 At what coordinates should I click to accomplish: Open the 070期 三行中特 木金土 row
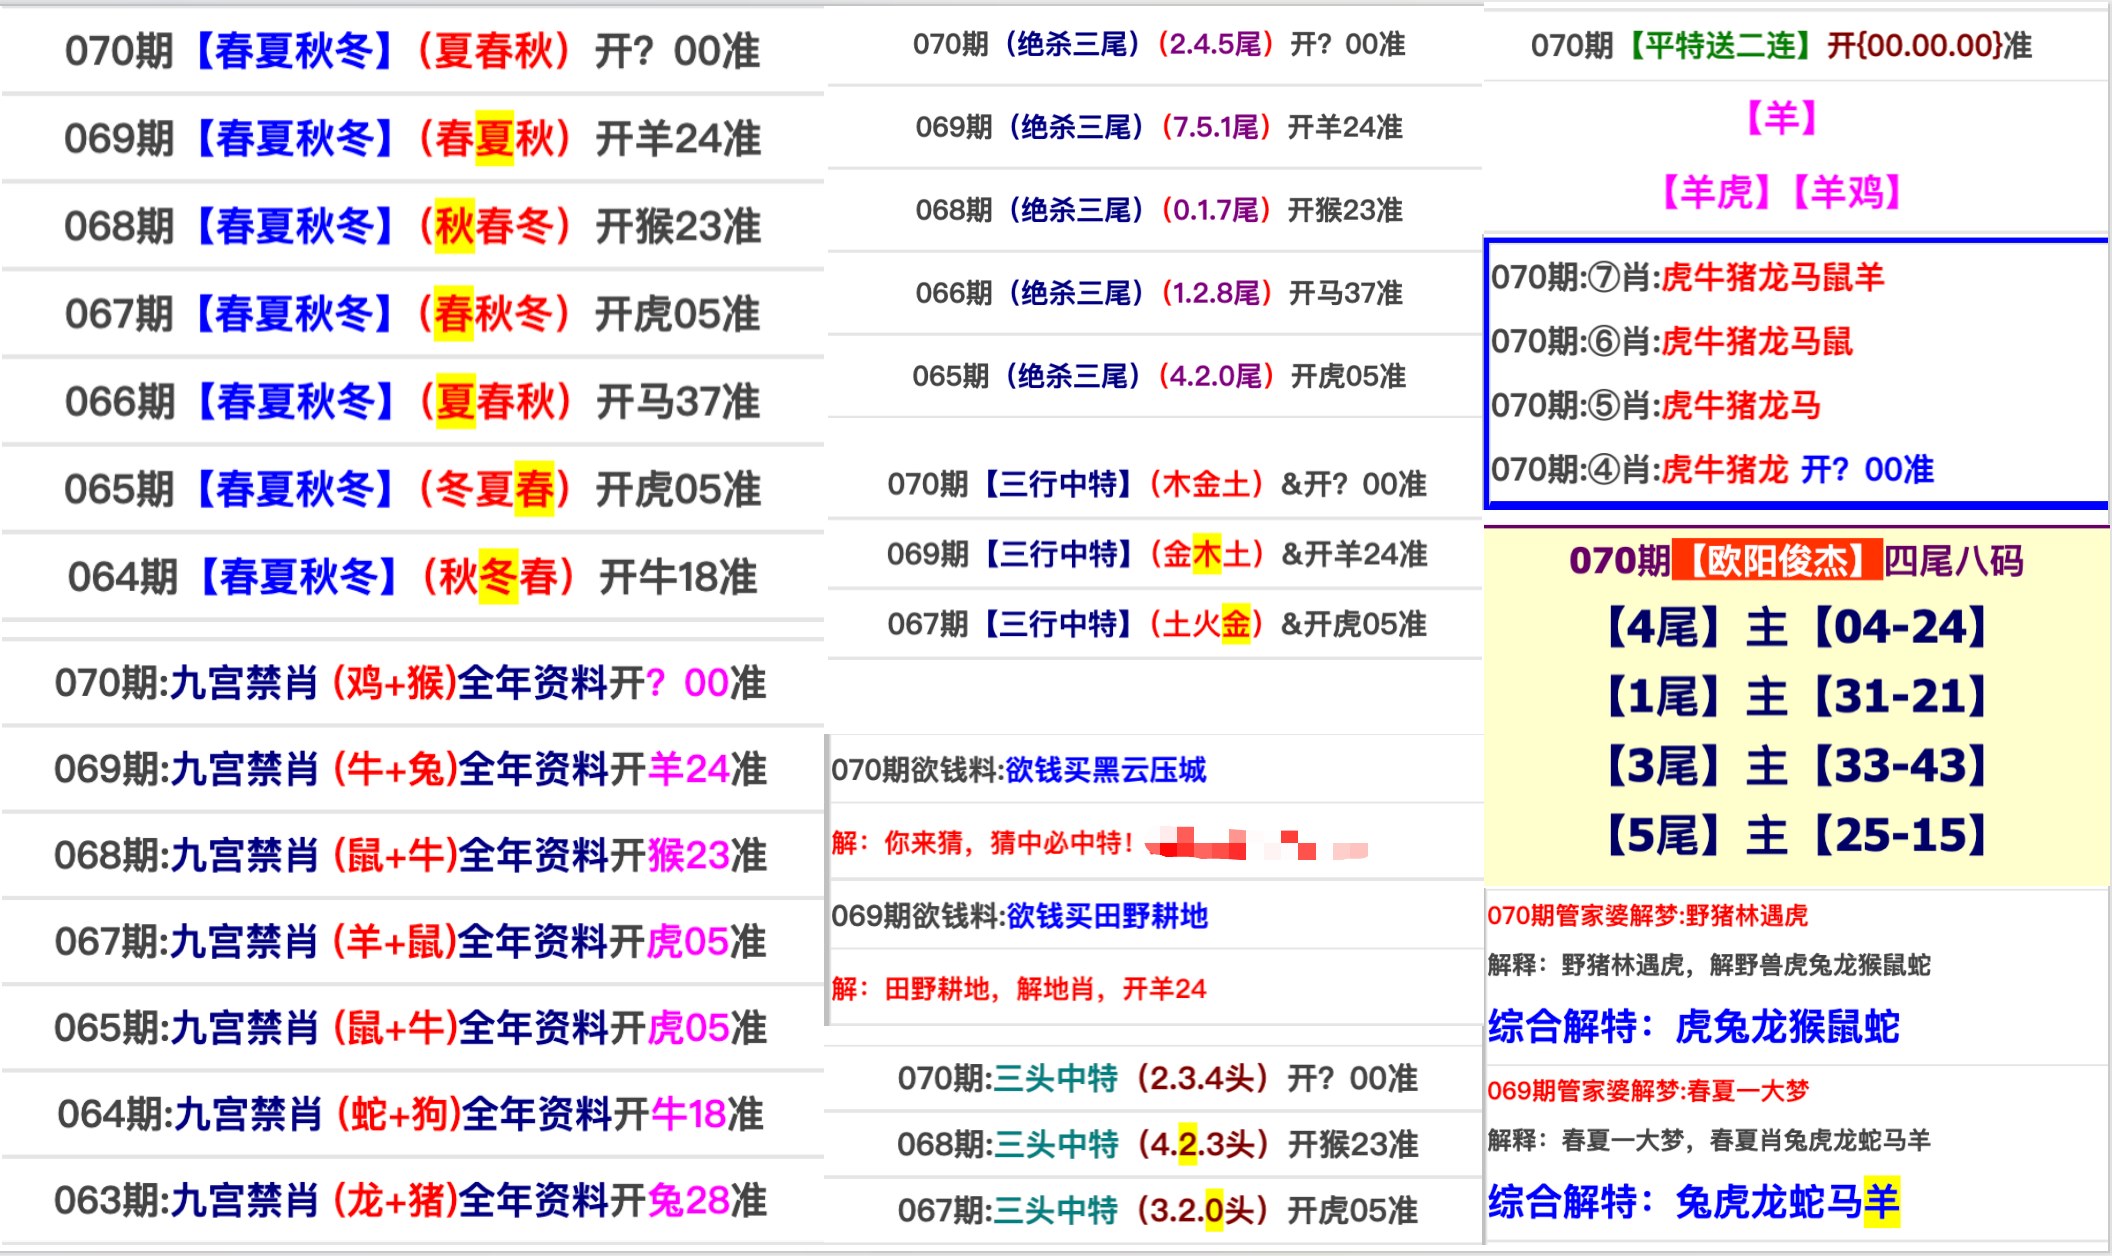pos(1156,484)
